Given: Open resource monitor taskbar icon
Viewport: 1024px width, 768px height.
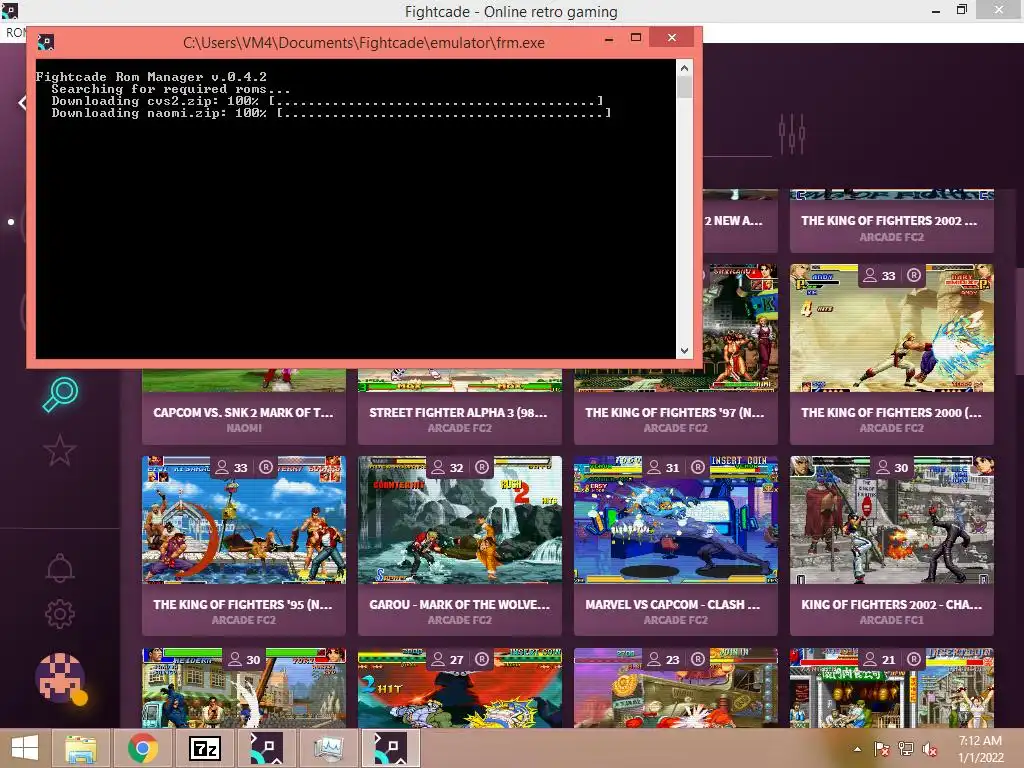Looking at the screenshot, I should [328, 748].
